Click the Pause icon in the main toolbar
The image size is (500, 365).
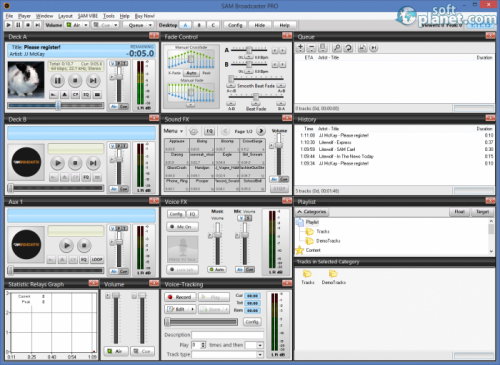(x=18, y=25)
